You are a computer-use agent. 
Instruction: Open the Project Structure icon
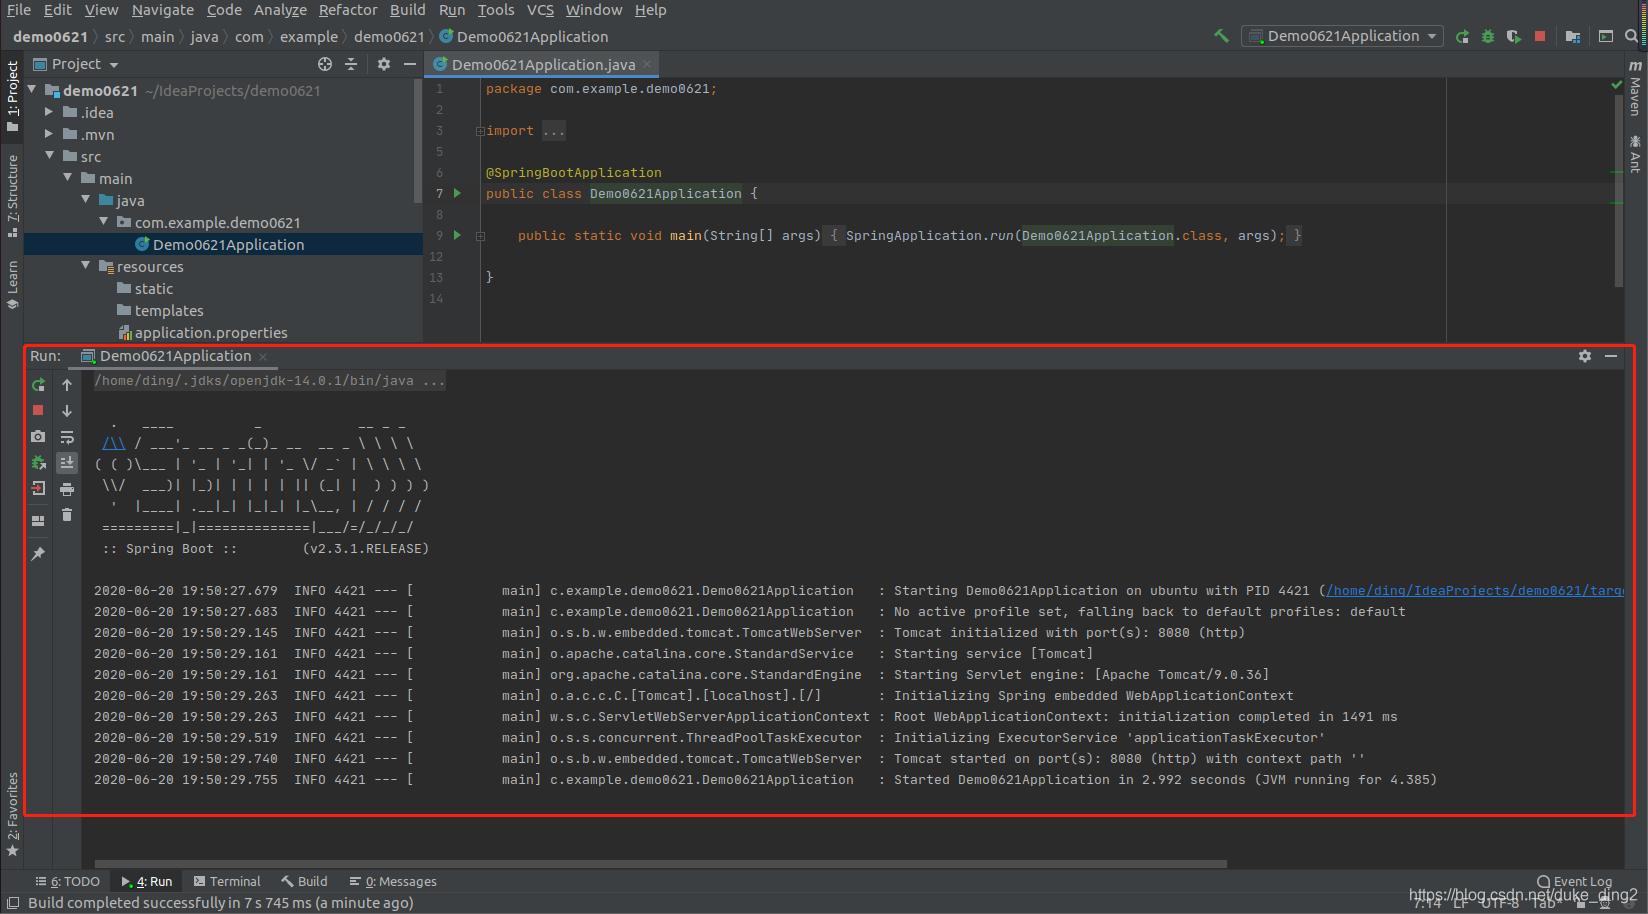[1573, 36]
